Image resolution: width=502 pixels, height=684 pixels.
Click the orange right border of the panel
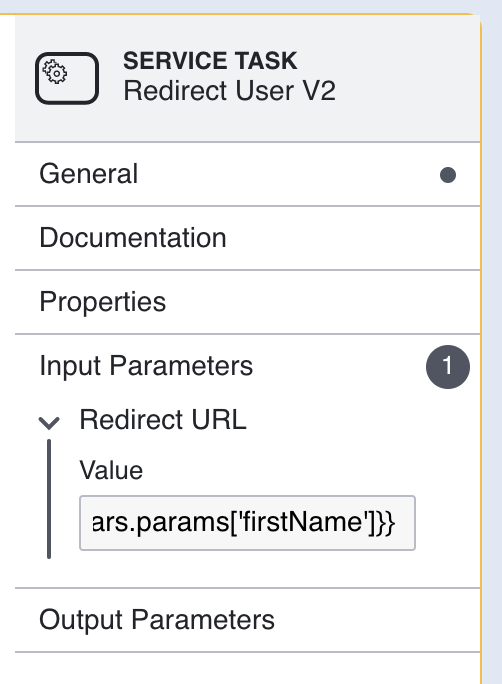pos(482,349)
